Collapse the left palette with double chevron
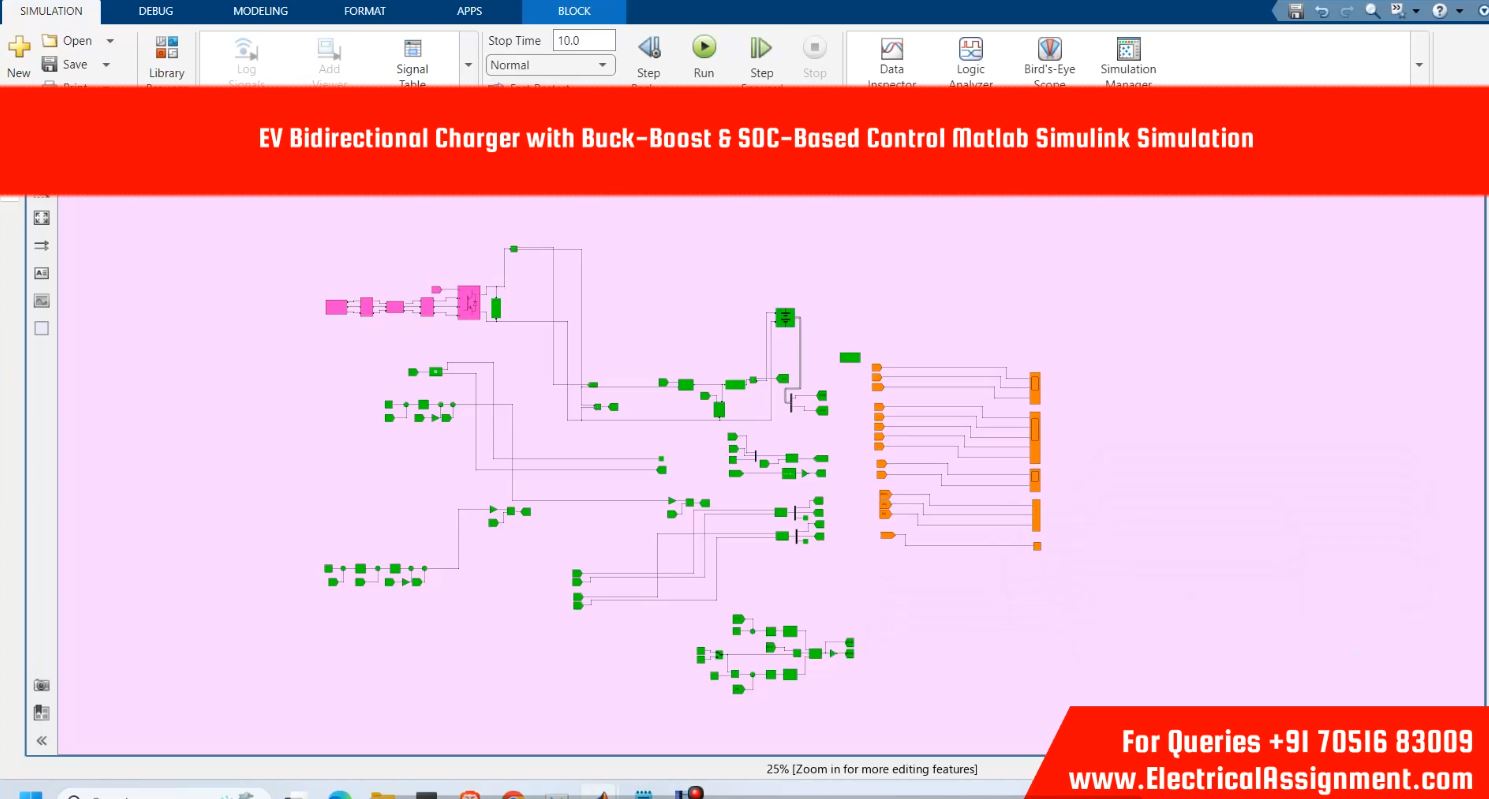The height and width of the screenshot is (799, 1489). 41,741
